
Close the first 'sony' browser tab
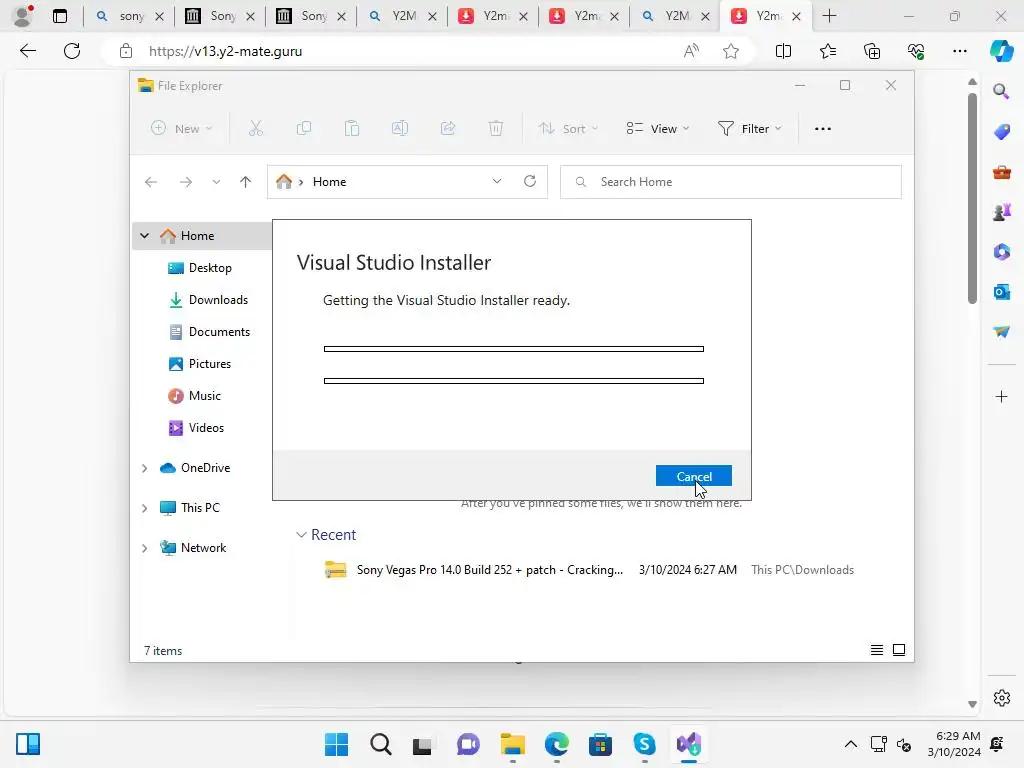pyautogui.click(x=159, y=16)
